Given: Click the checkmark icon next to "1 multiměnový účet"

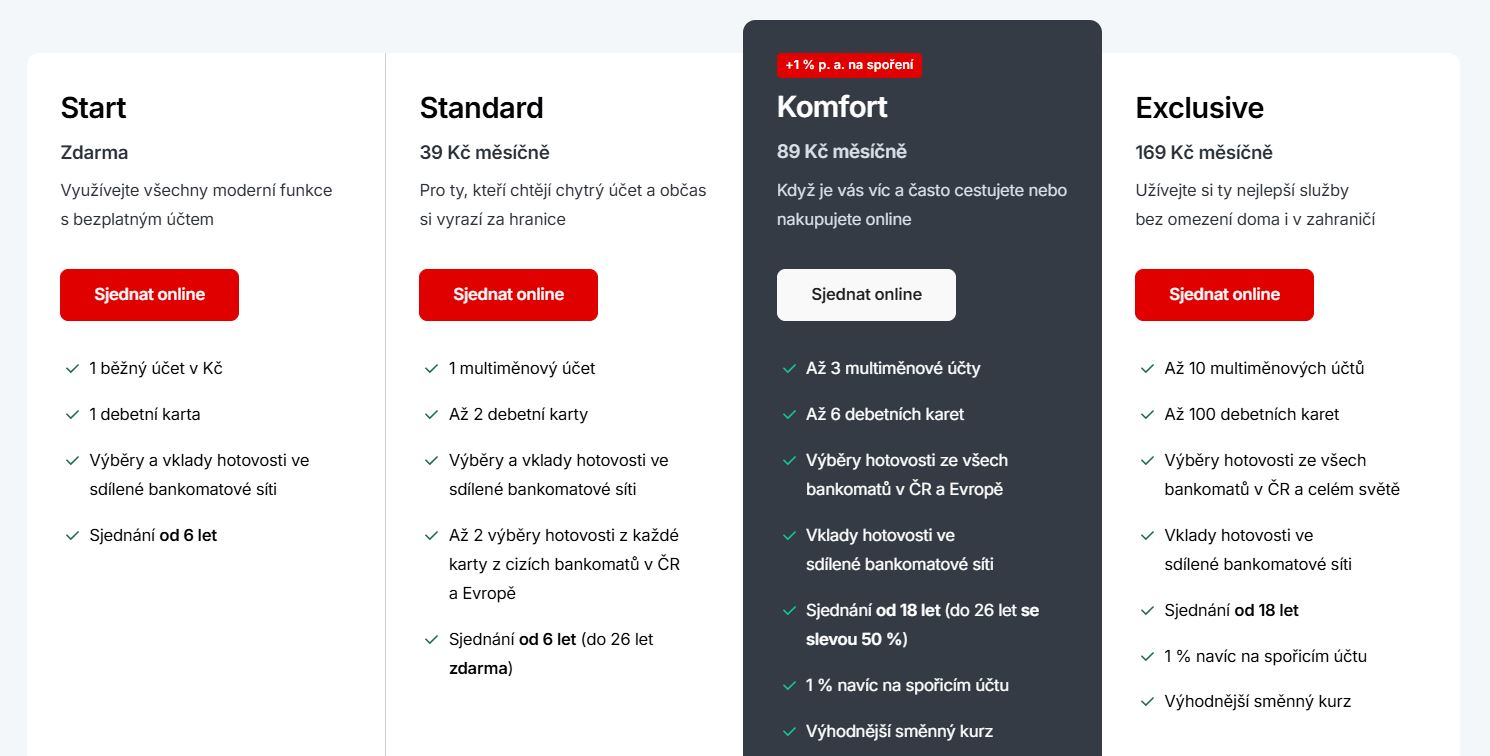Looking at the screenshot, I should click(x=431, y=369).
